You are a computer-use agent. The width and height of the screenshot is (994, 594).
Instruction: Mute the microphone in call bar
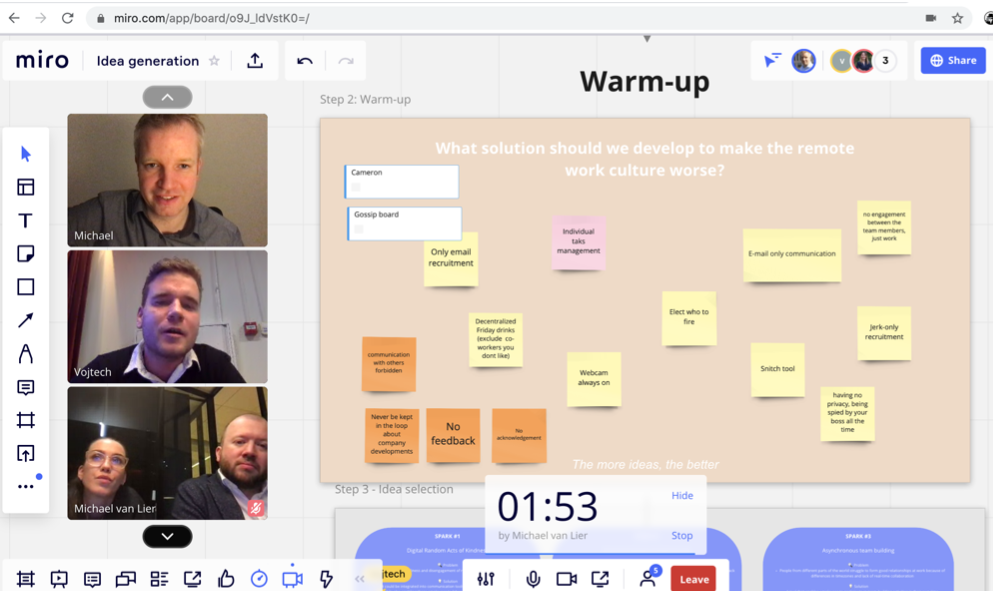tap(533, 579)
